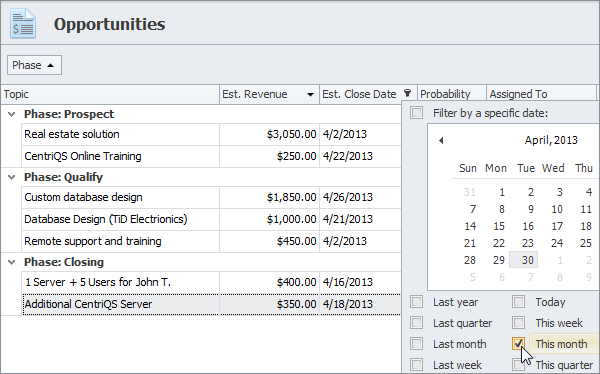This screenshot has height=374, width=600.
Task: Check the Last week filter
Action: (x=416, y=364)
